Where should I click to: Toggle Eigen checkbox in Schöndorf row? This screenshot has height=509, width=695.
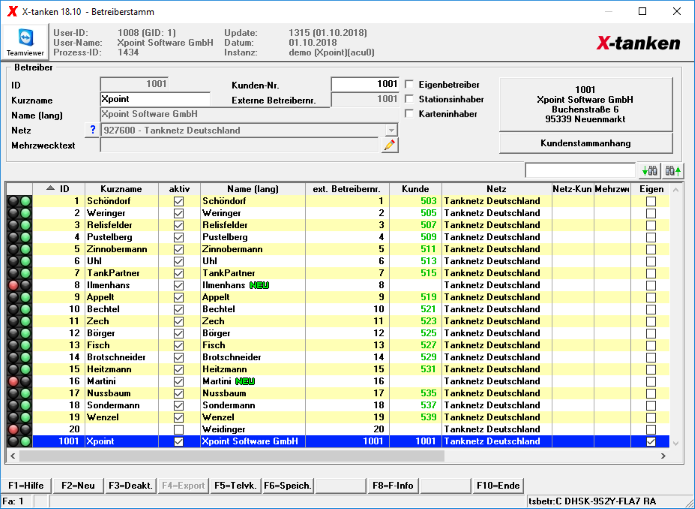[651, 201]
